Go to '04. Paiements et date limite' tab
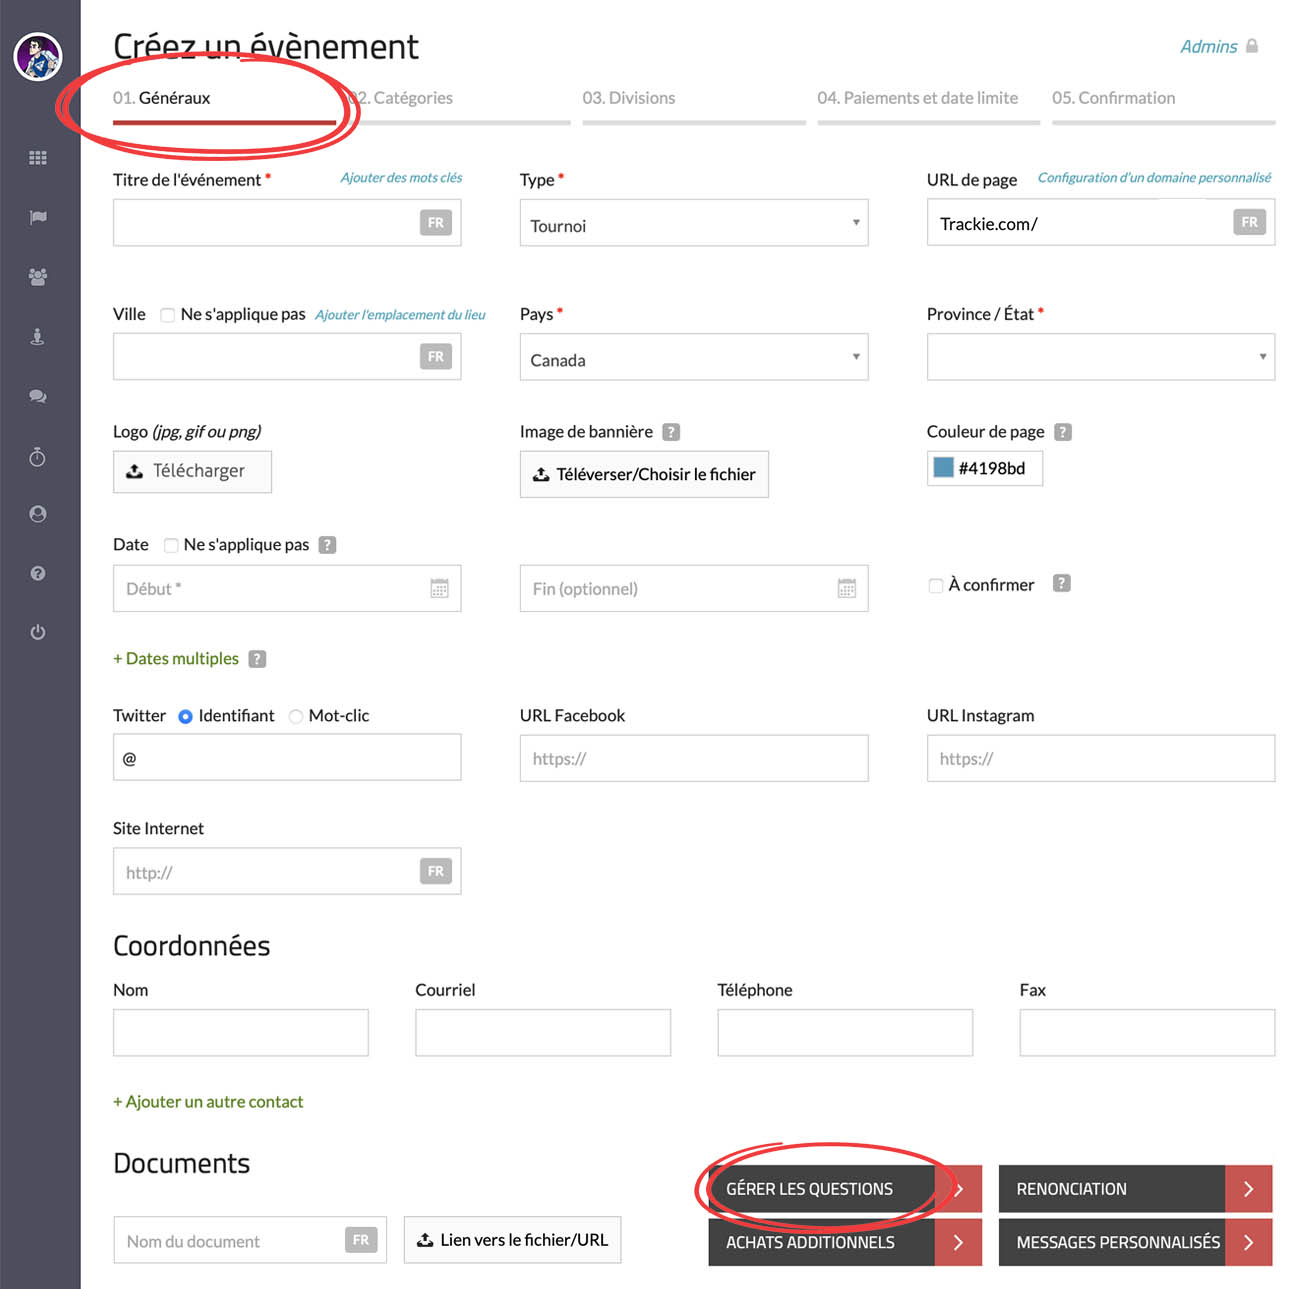The width and height of the screenshot is (1300, 1289). (x=917, y=98)
